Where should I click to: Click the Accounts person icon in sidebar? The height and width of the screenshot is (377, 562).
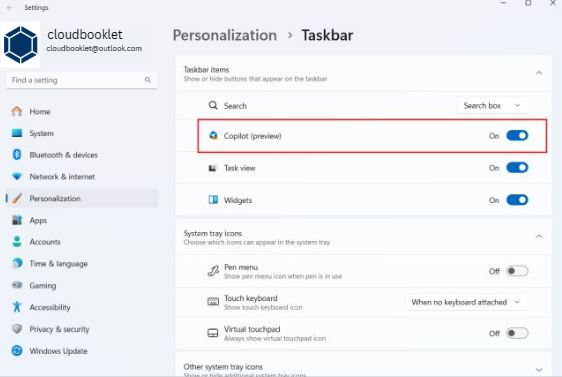(x=16, y=242)
